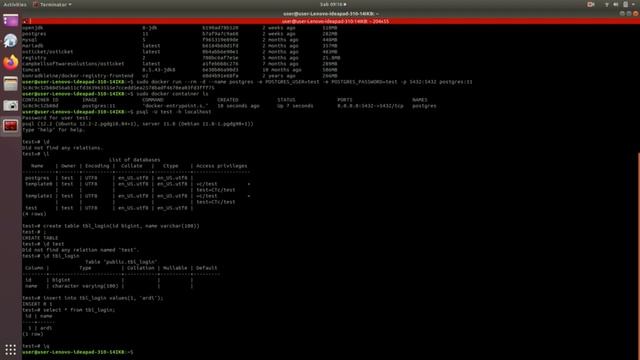Click the terminal group icon in red titlebar
Viewport: 640px width, 360px height.
click(25, 21)
